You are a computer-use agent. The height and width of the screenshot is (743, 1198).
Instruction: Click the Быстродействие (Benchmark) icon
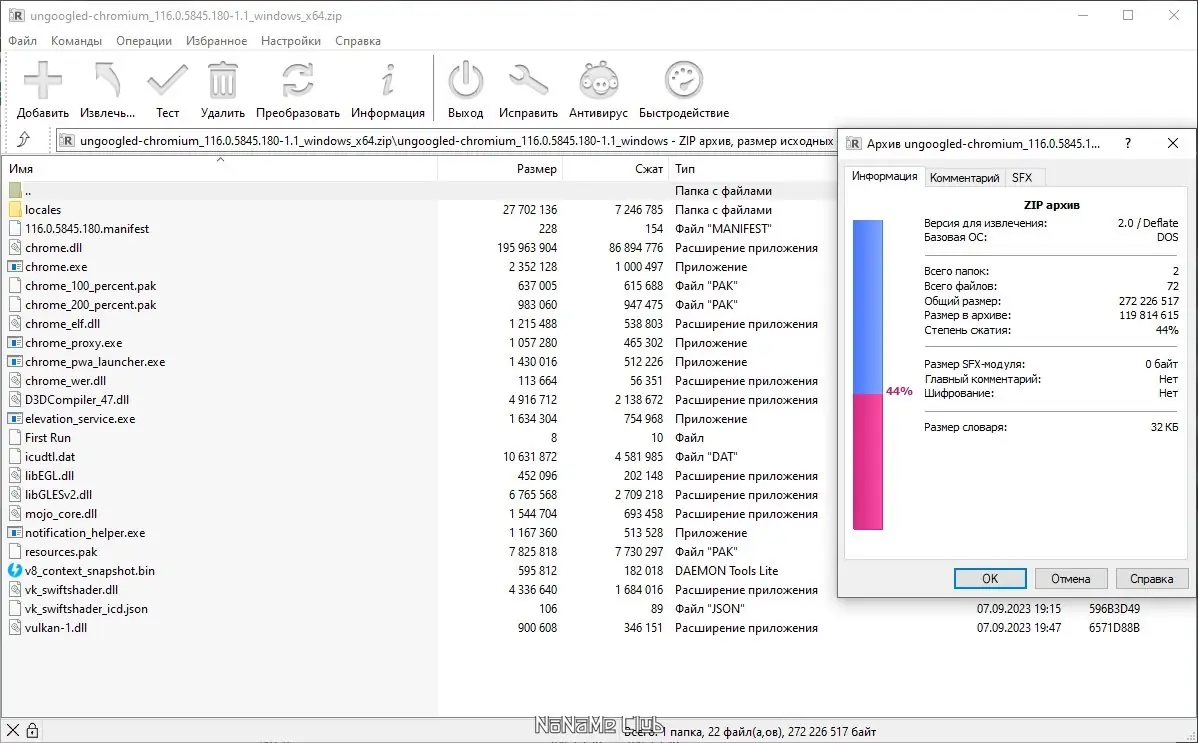pyautogui.click(x=683, y=85)
